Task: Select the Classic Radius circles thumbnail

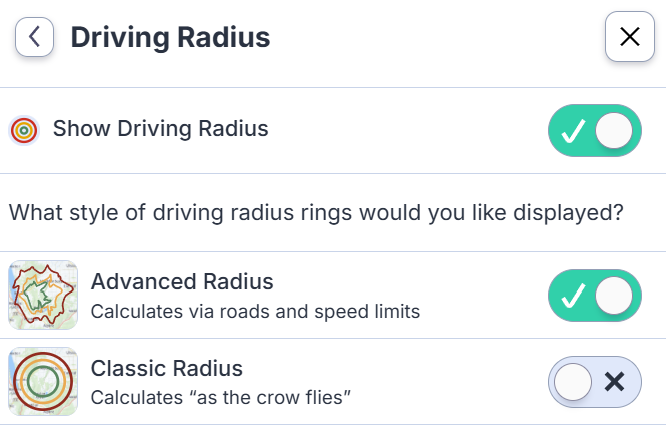Action: tap(43, 381)
